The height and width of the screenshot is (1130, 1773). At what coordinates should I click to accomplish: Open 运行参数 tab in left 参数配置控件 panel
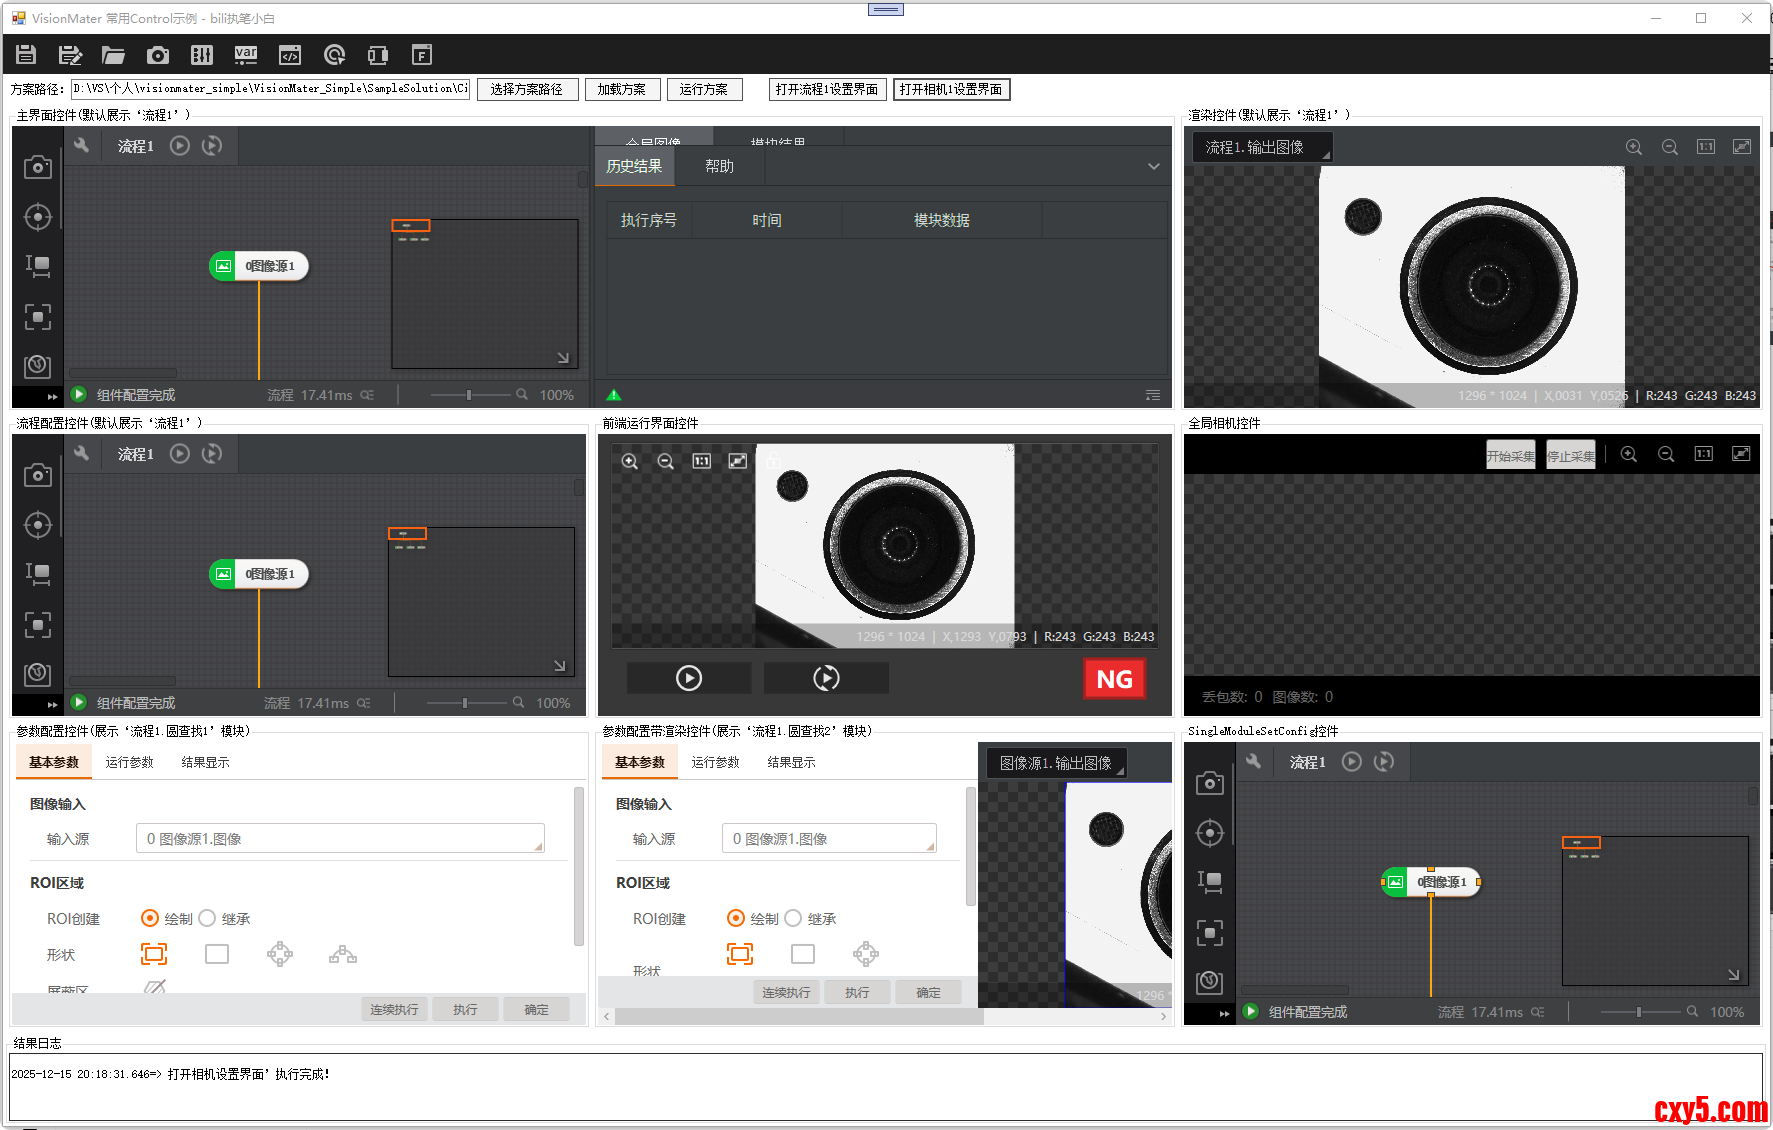130,762
